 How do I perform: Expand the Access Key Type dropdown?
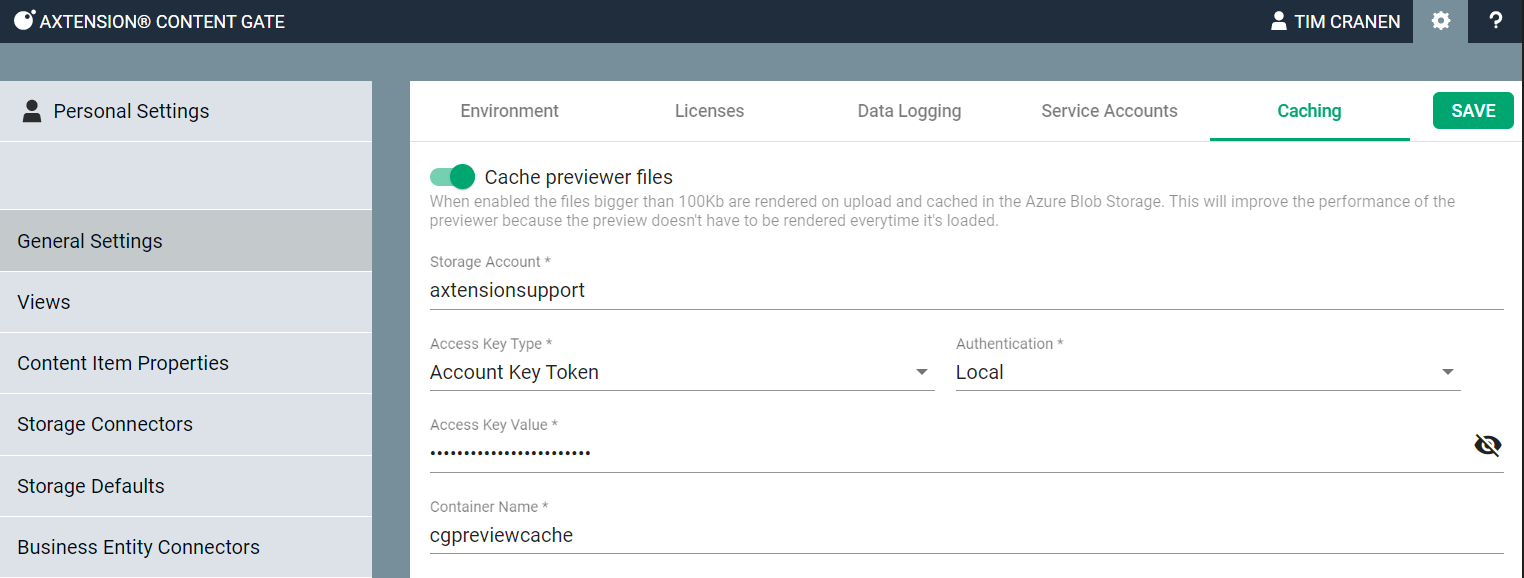point(921,373)
